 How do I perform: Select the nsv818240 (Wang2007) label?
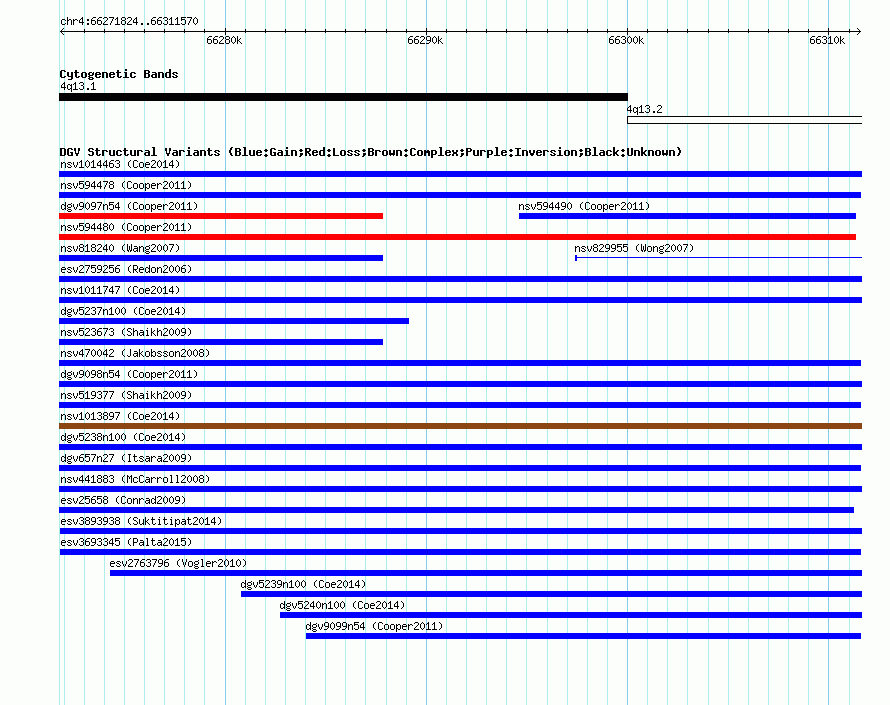click(x=120, y=249)
